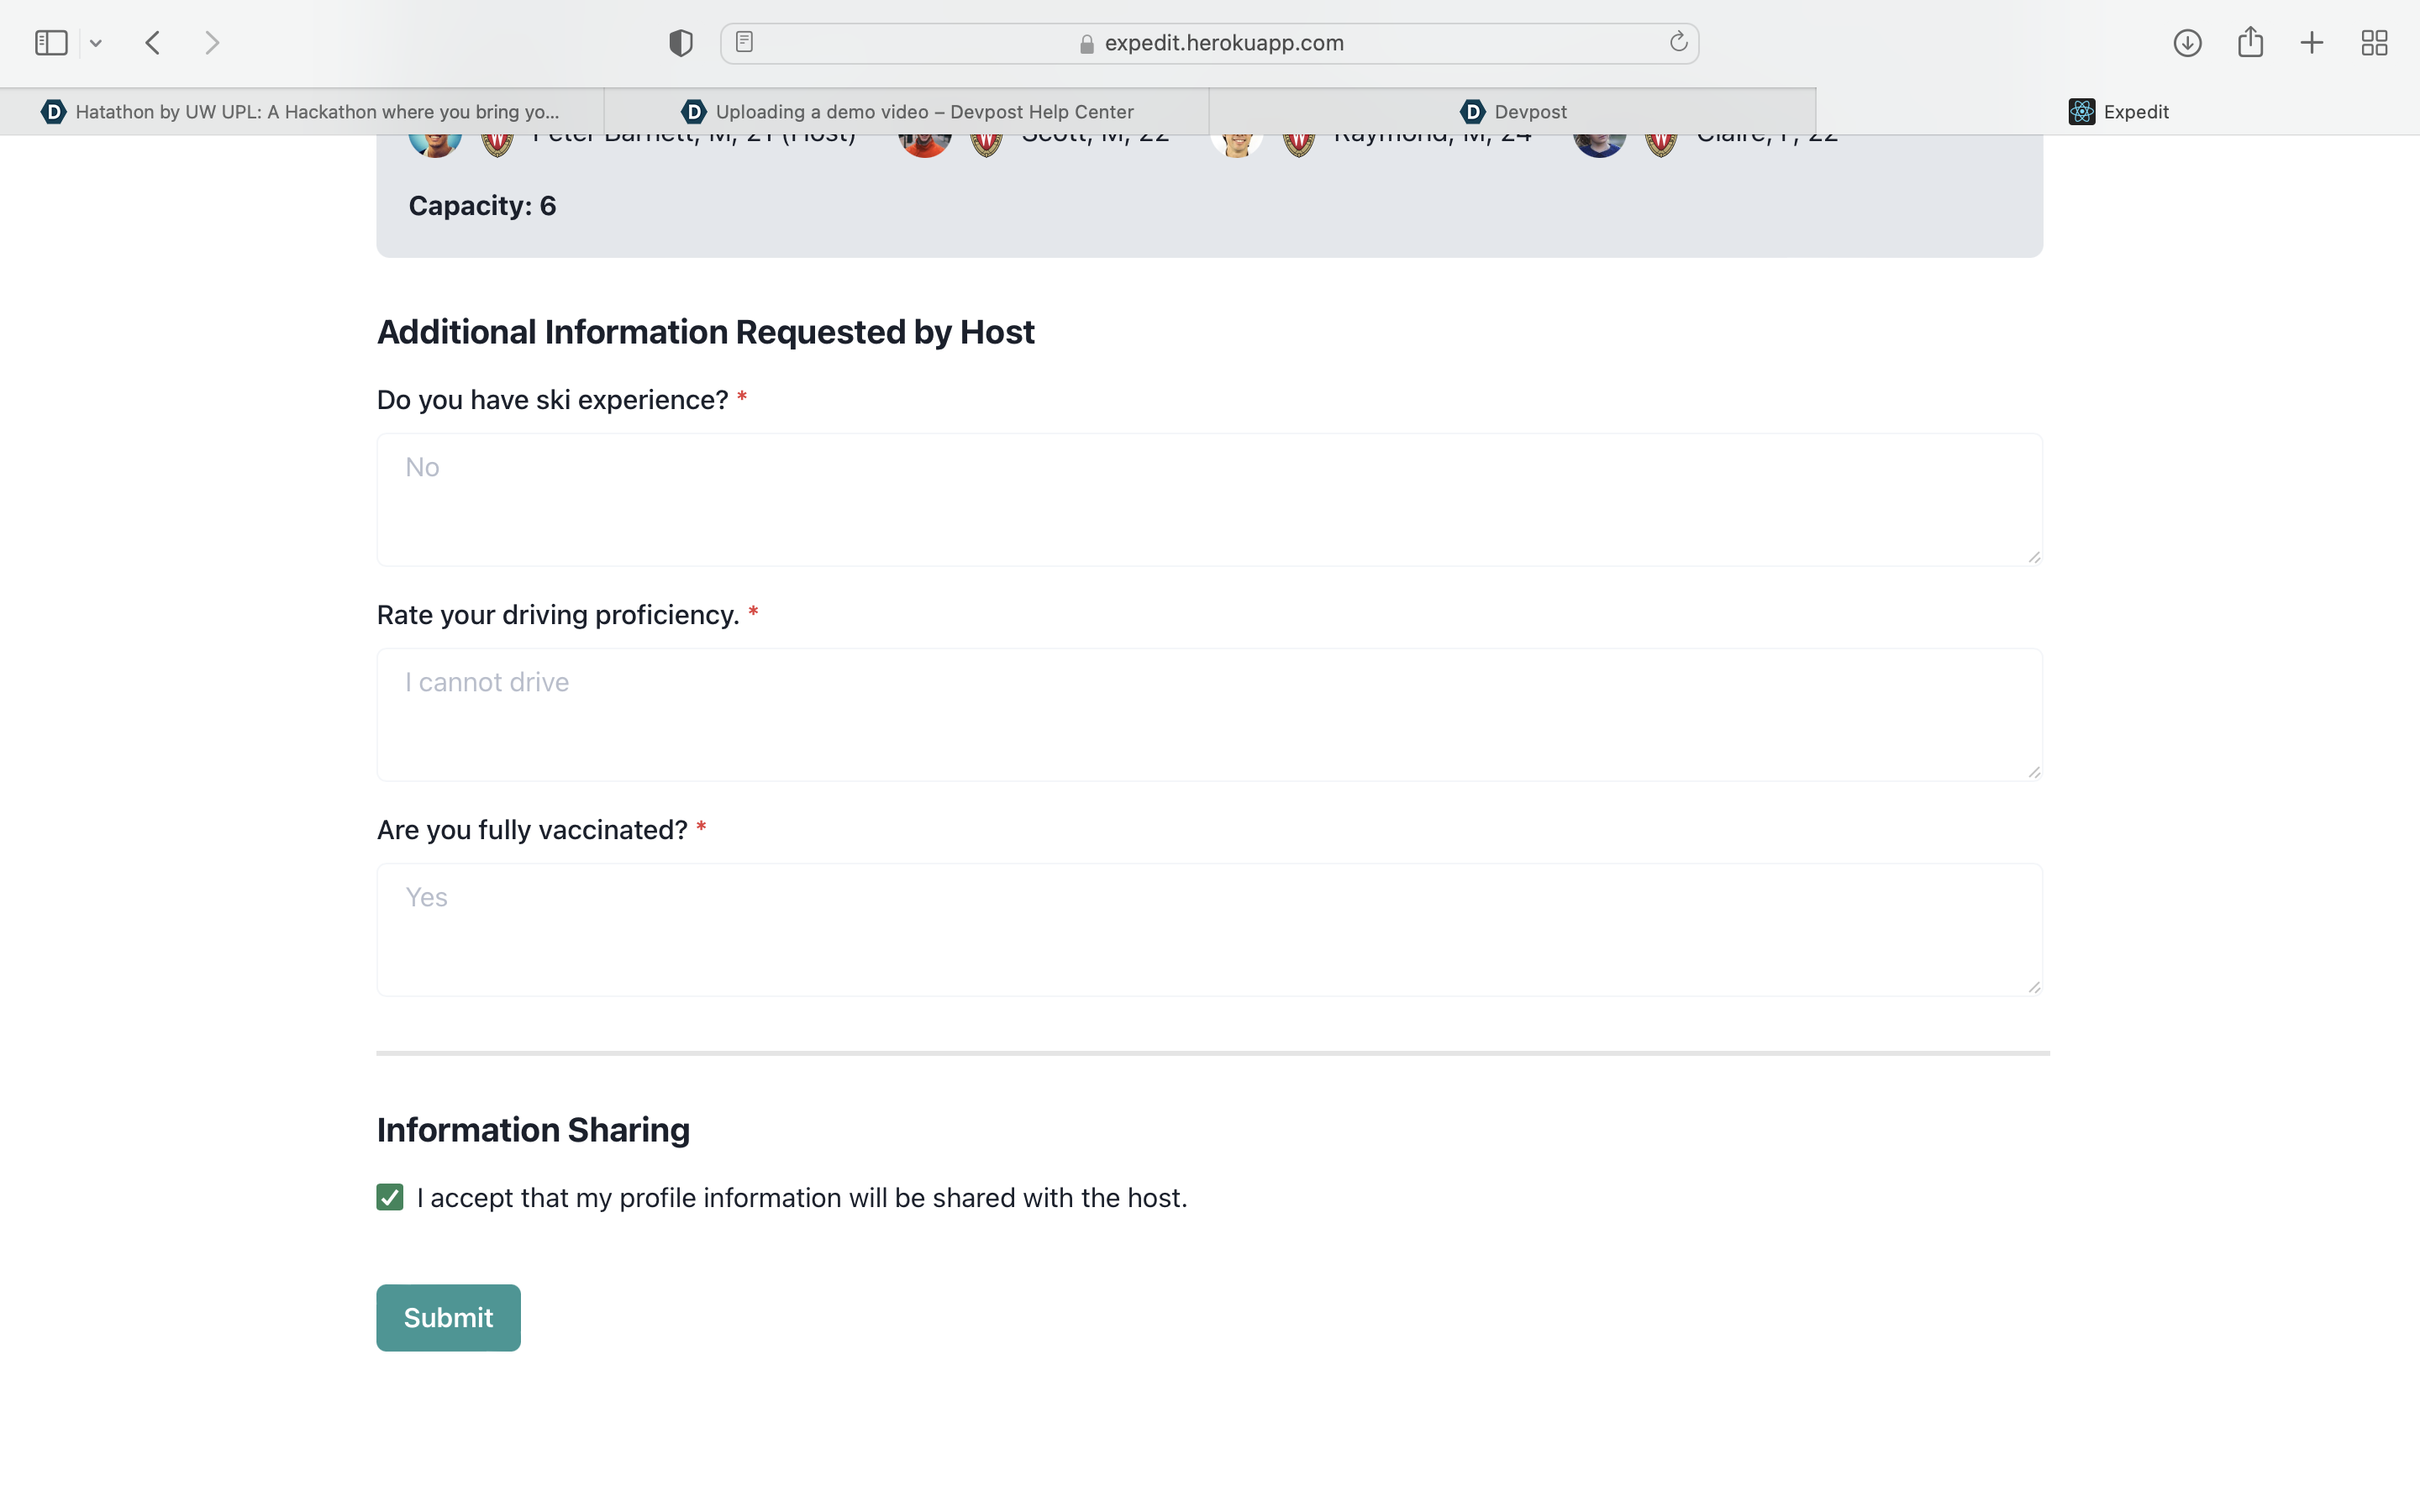This screenshot has width=2420, height=1512.
Task: Switch to Uploading a demo video tab
Action: (x=907, y=112)
